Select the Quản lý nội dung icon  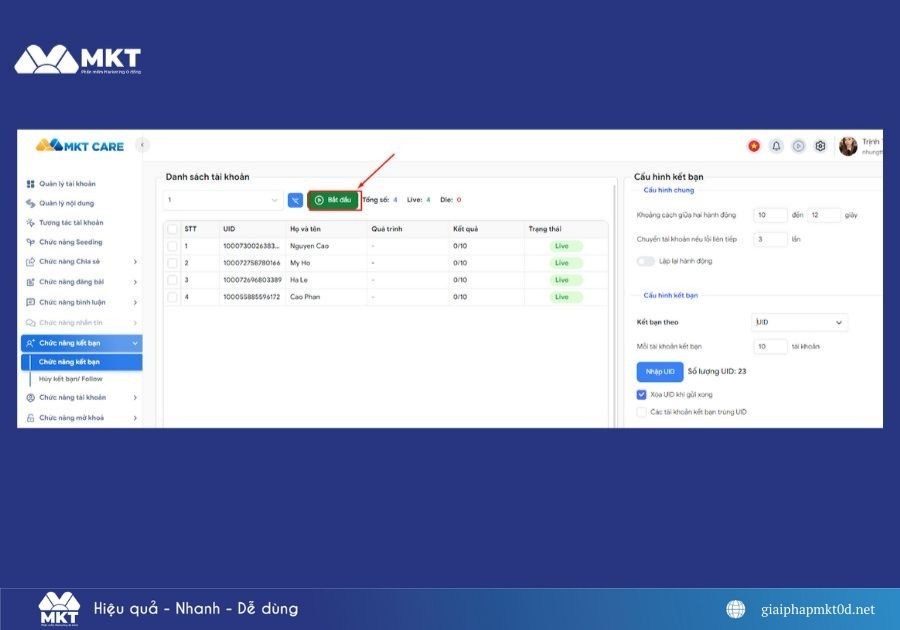(32, 203)
